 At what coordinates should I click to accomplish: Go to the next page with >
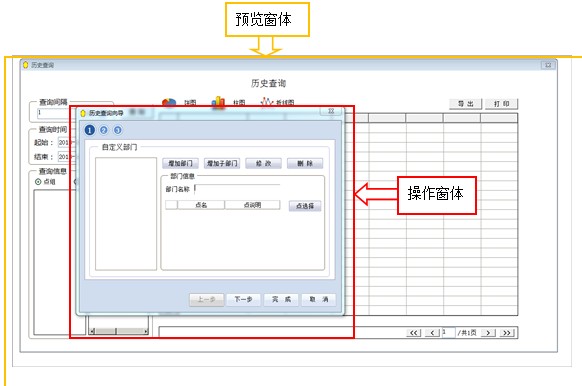(488, 333)
